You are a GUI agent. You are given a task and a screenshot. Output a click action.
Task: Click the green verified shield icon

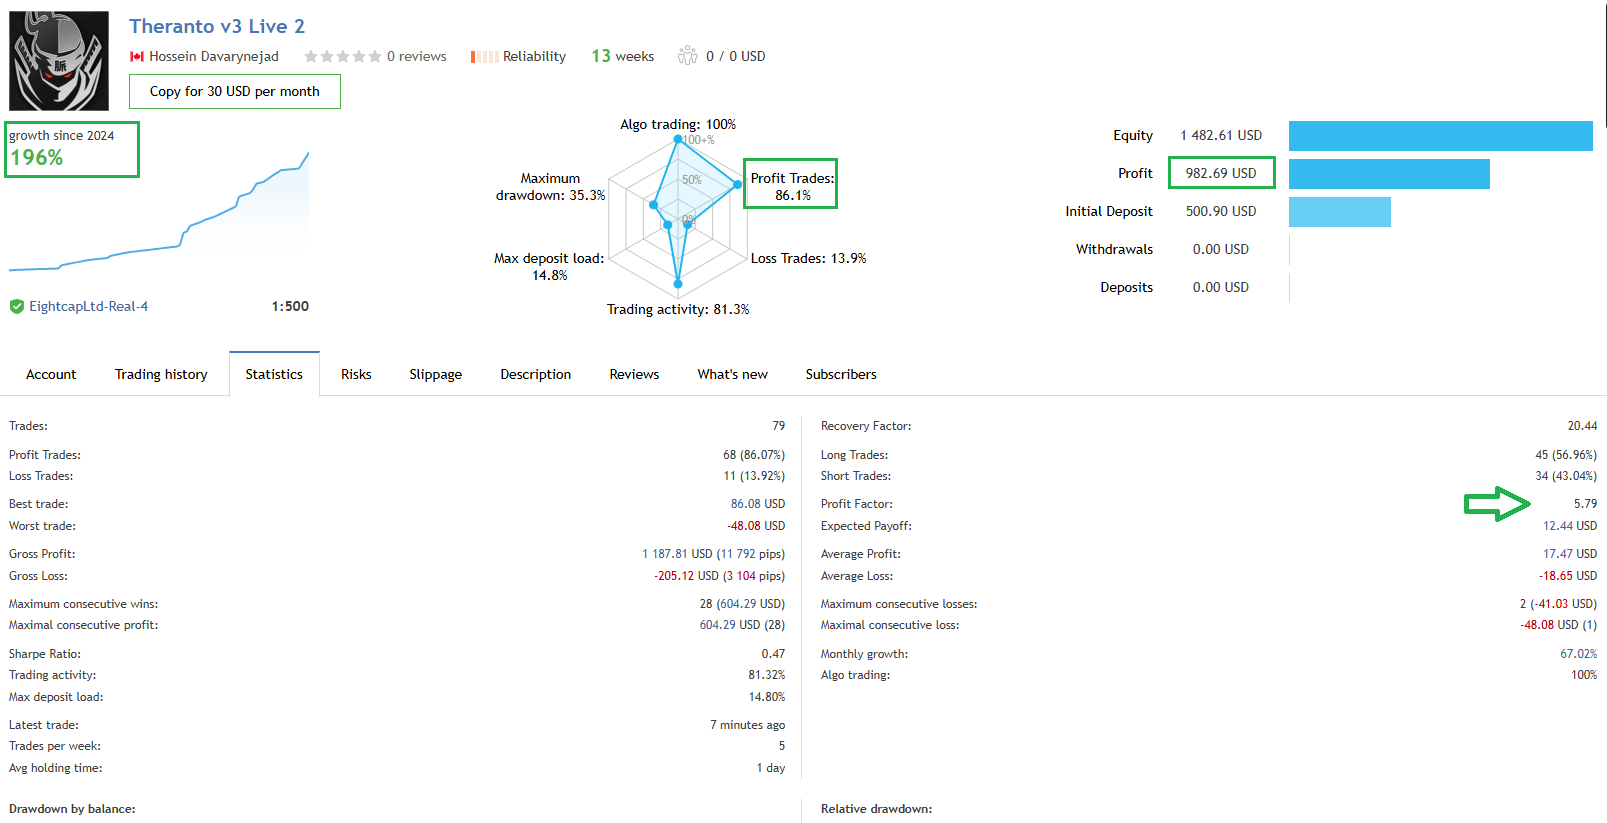point(17,307)
